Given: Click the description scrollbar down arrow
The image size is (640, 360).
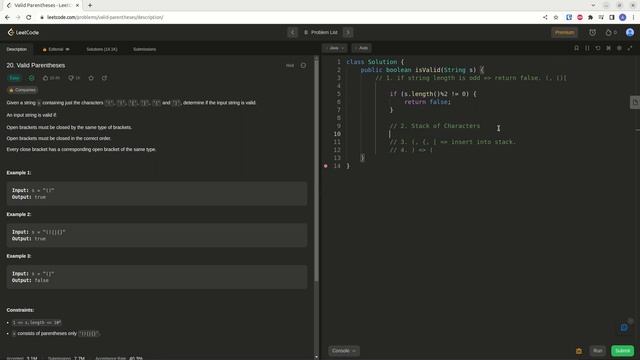Looking at the screenshot, I should coord(316,357).
